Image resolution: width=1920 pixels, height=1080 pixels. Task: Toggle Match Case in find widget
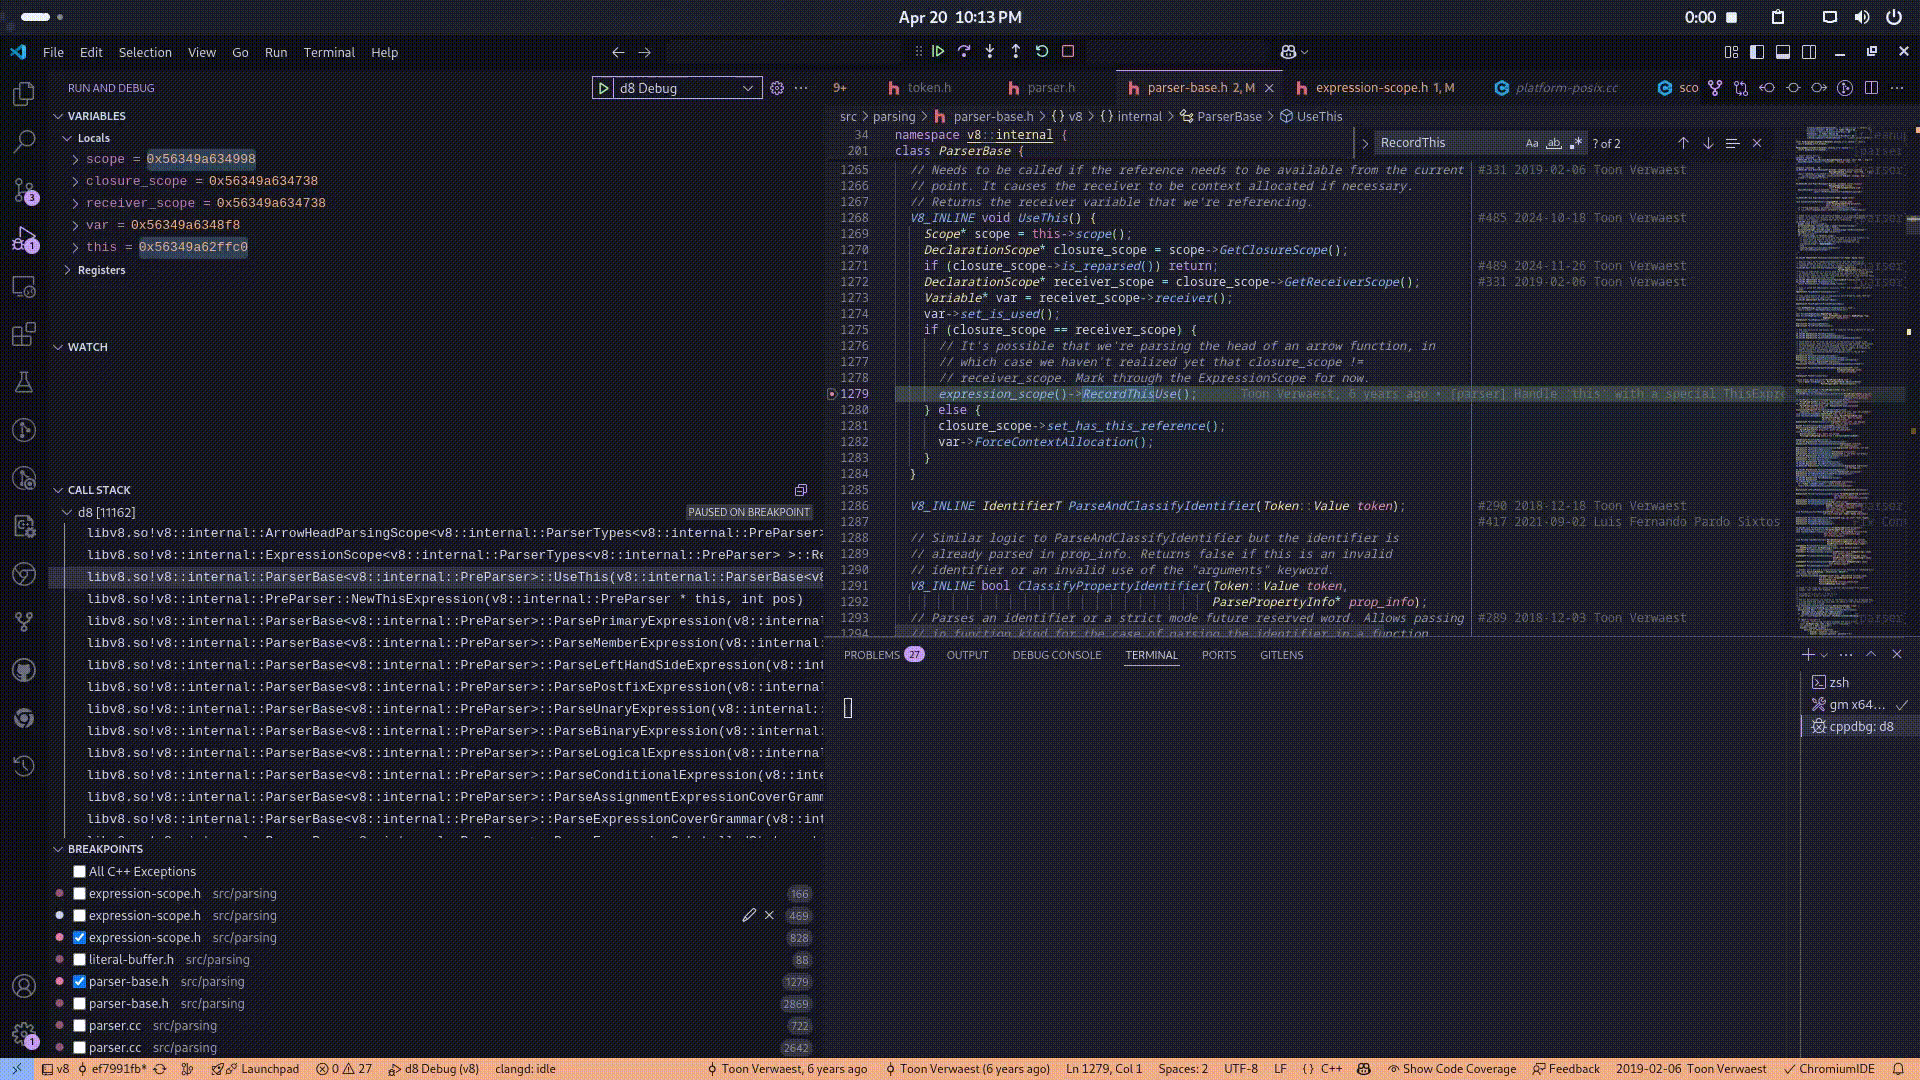point(1531,143)
